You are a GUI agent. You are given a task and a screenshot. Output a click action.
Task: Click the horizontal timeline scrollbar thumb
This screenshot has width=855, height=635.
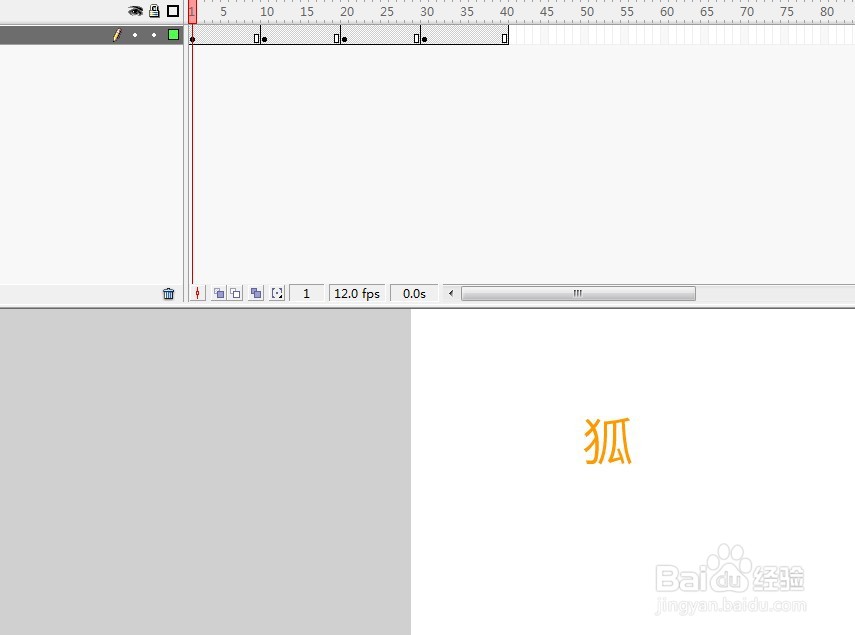coord(578,293)
